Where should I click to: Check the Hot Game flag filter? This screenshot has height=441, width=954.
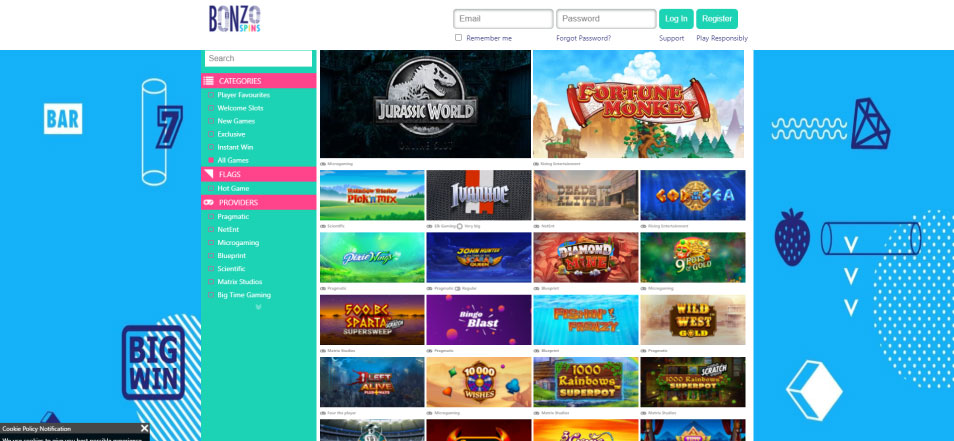pyautogui.click(x=211, y=189)
